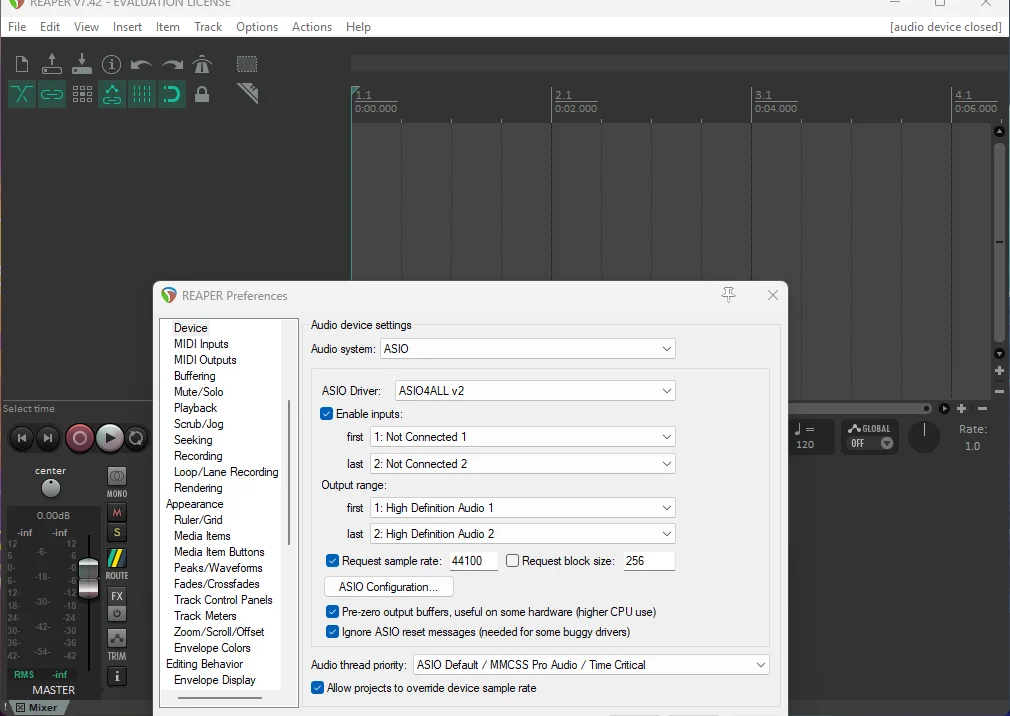Enable Request block size checkbox

pos(512,561)
